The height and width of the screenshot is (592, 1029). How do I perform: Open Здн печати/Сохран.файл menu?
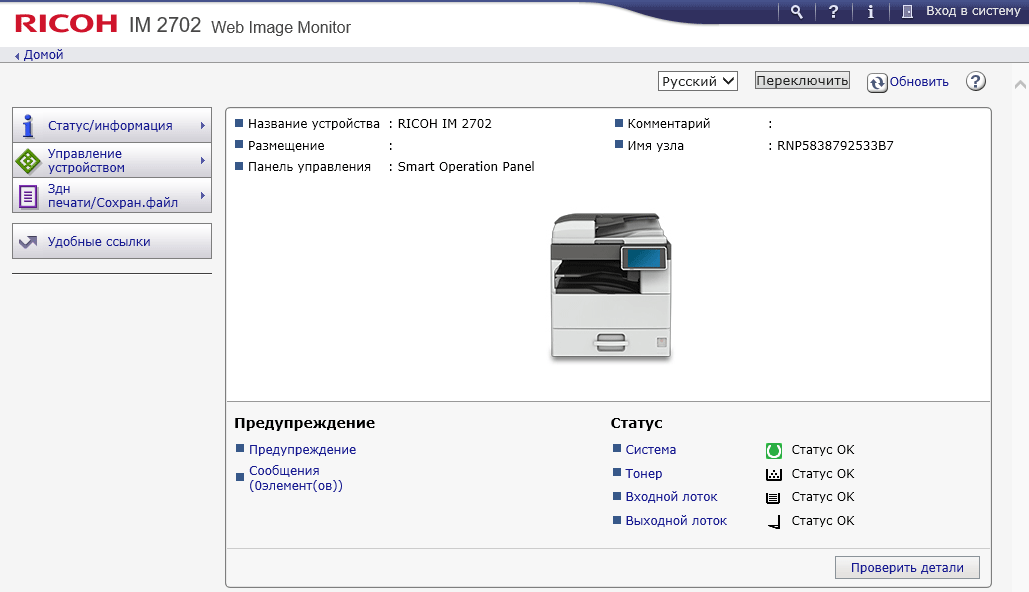click(112, 195)
